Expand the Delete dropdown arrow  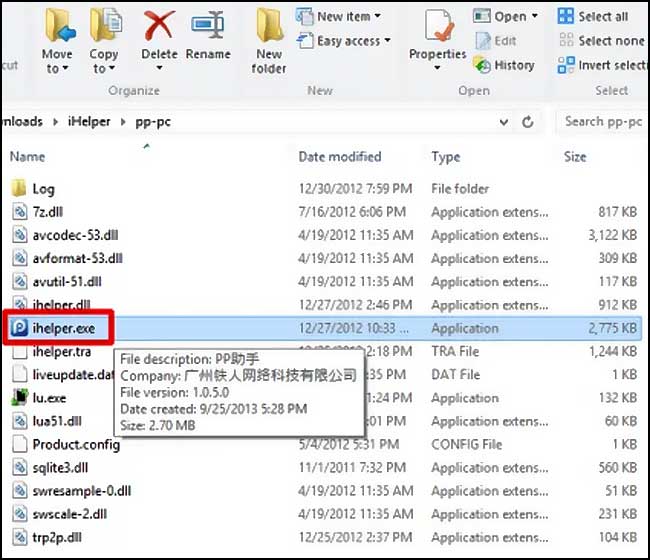(x=159, y=68)
